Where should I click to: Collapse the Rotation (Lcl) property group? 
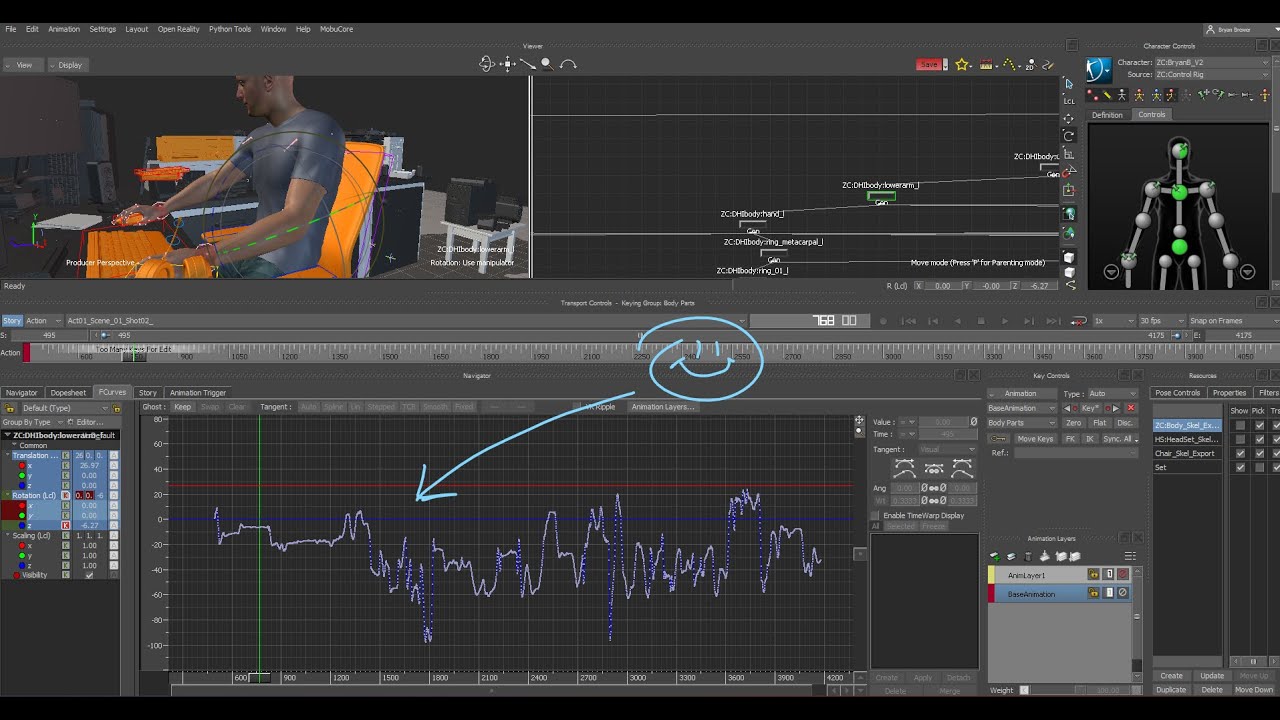[x=7, y=496]
